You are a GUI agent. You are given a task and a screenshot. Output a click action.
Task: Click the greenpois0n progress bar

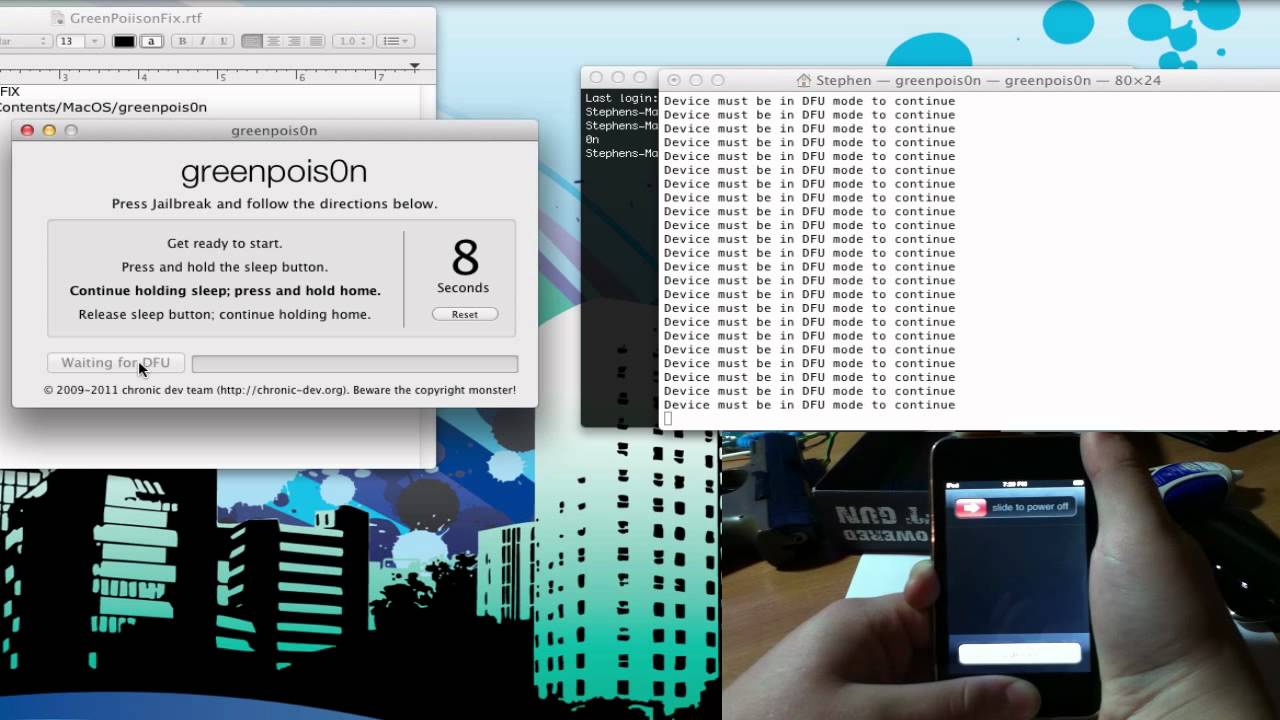[x=355, y=364]
